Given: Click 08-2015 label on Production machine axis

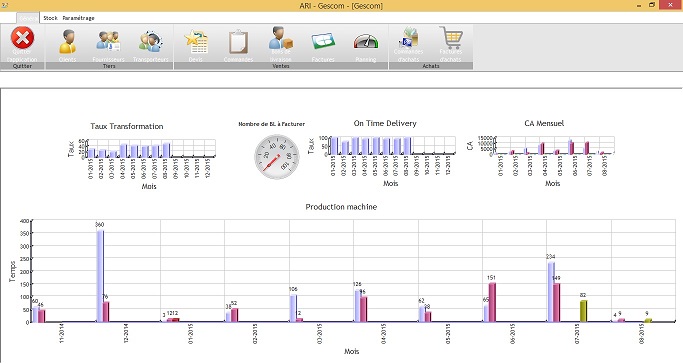Looking at the screenshot, I should click(642, 334).
